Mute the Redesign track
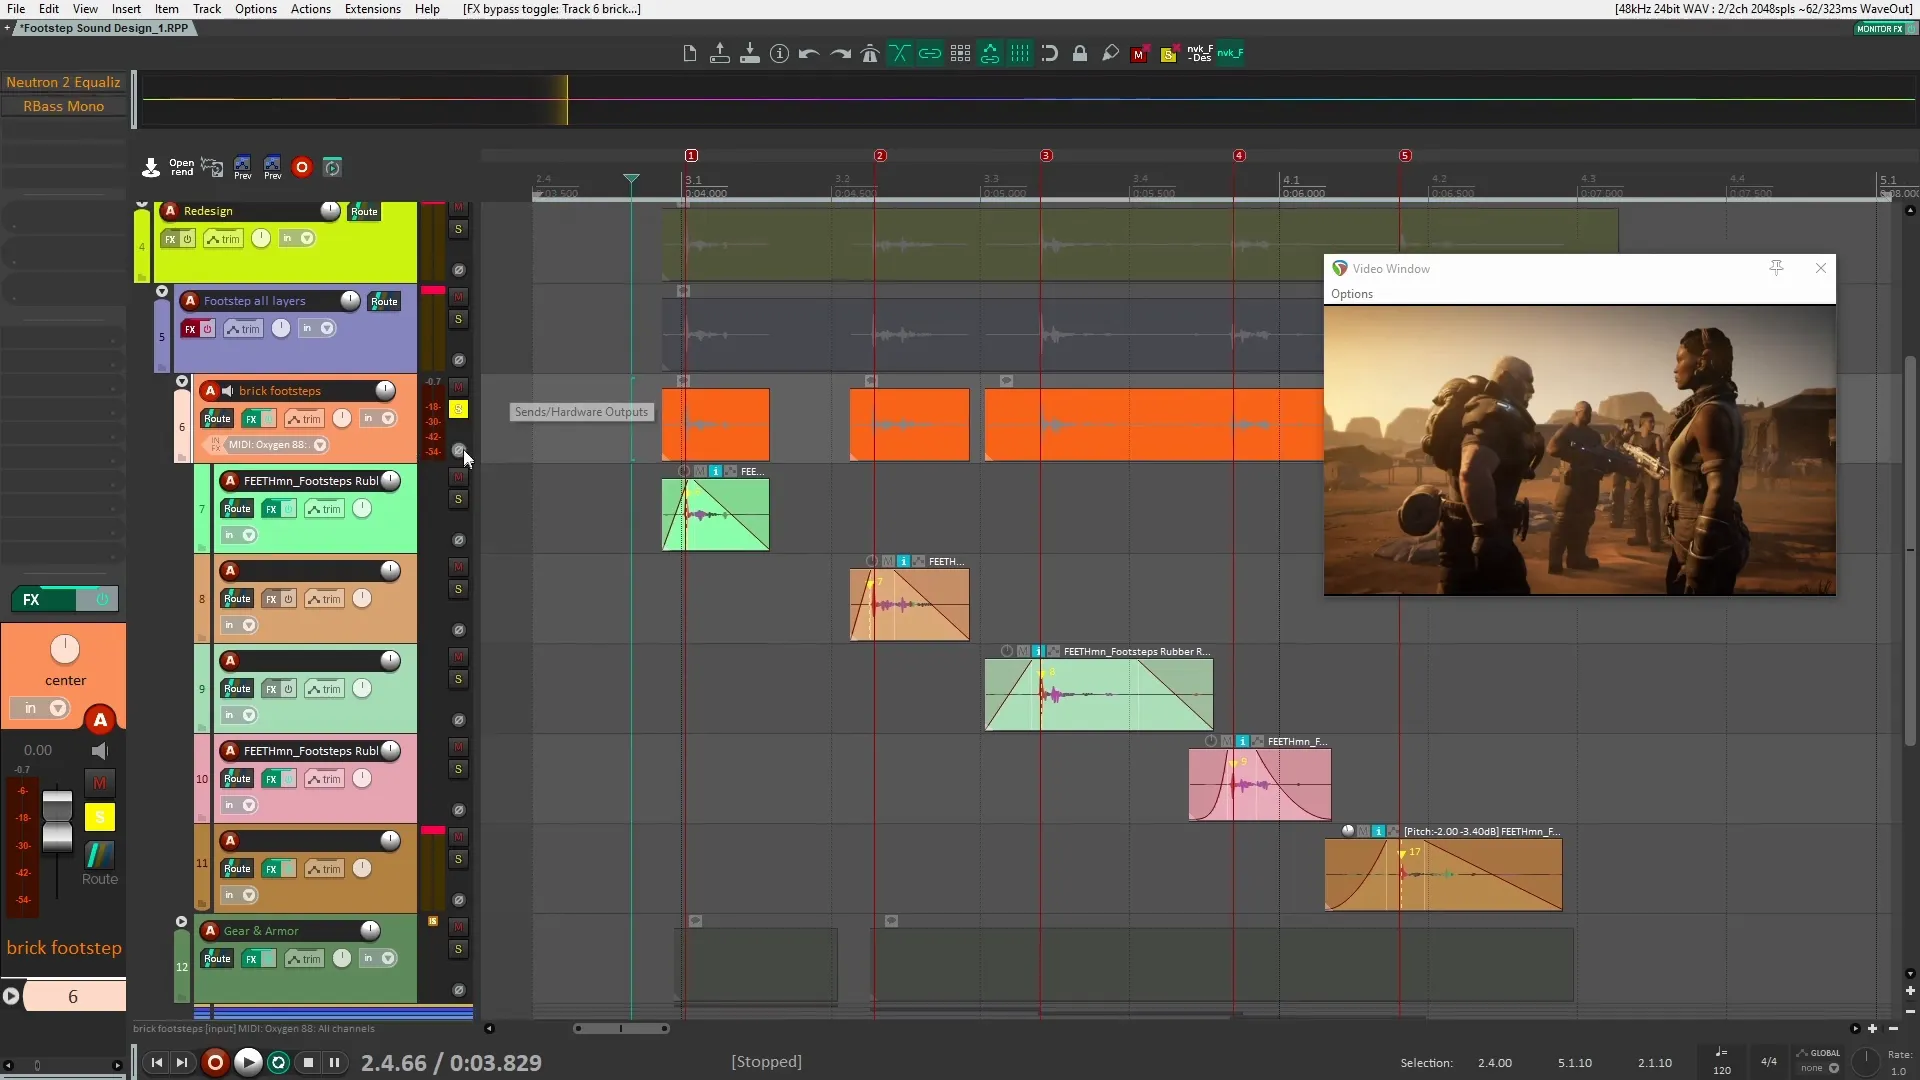This screenshot has height=1080, width=1920. (x=459, y=208)
